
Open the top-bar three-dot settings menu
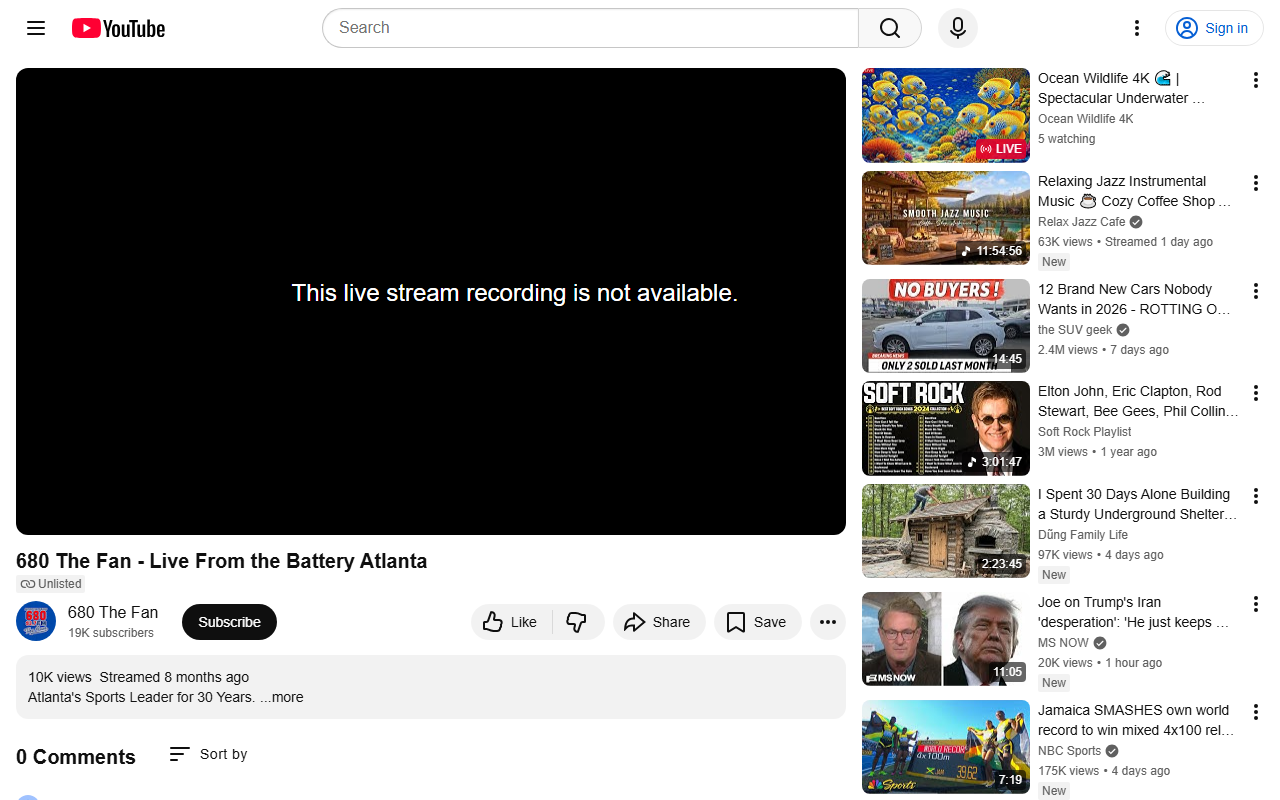[1136, 28]
